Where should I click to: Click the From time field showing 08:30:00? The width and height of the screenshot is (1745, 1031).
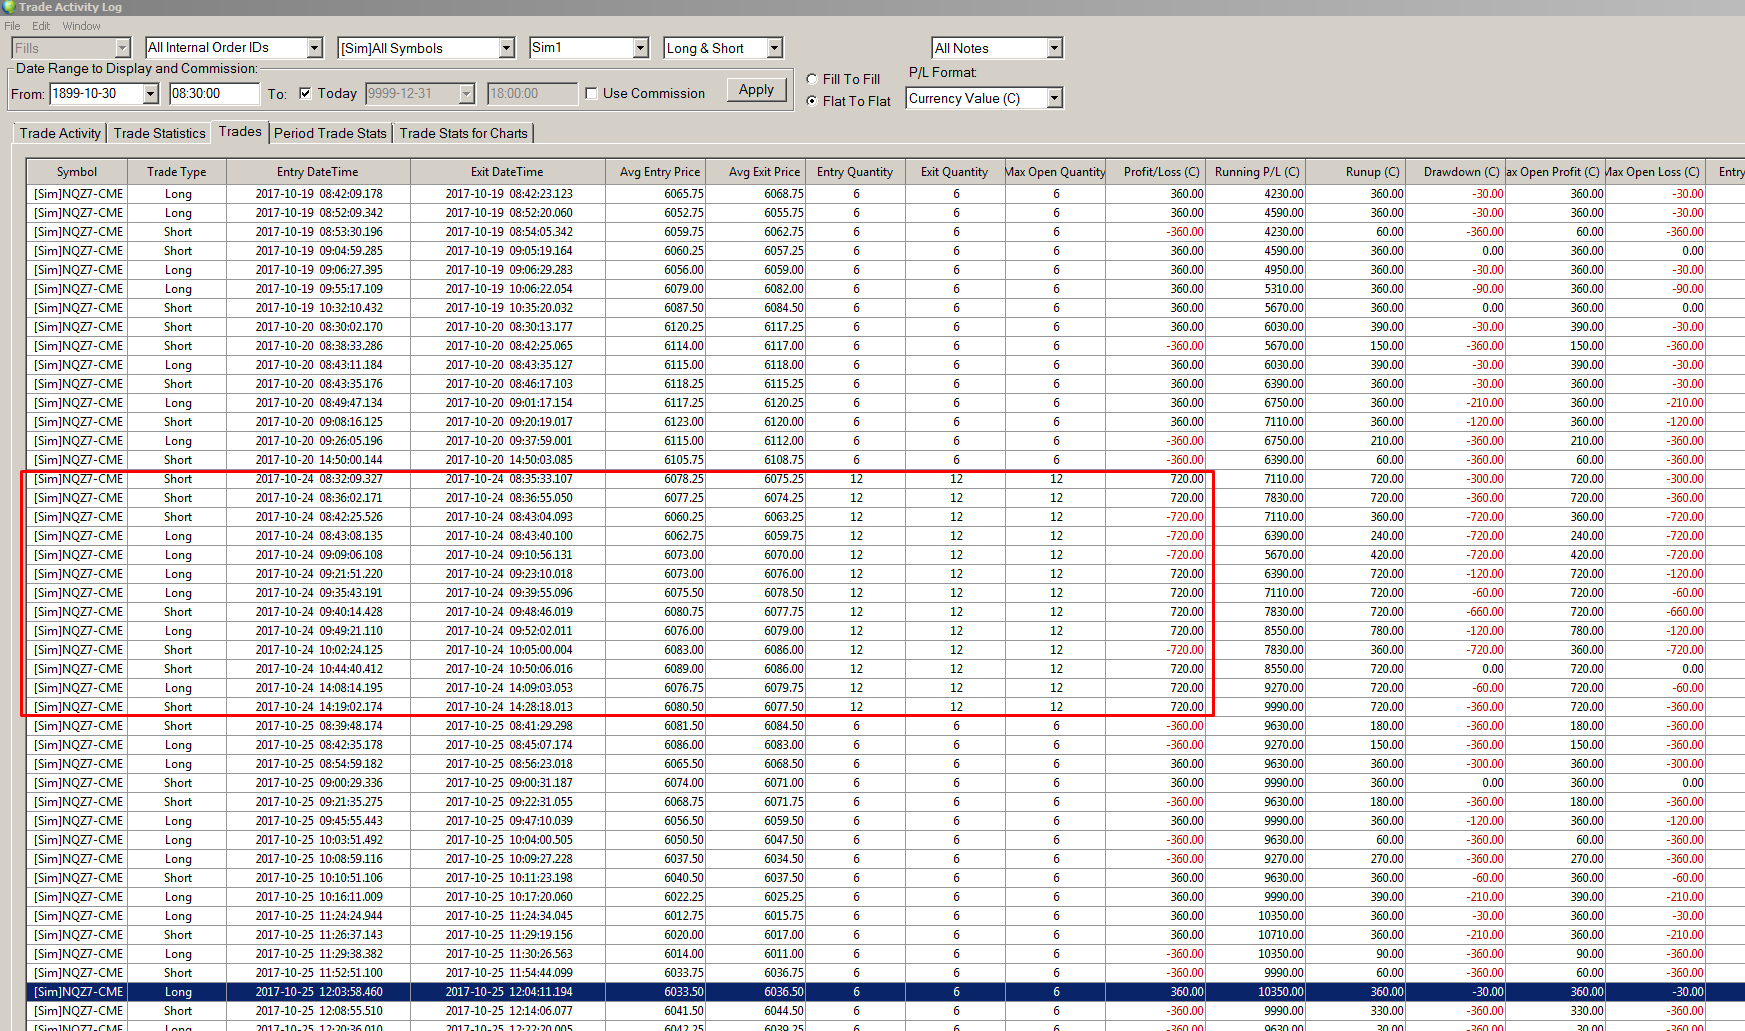click(213, 93)
